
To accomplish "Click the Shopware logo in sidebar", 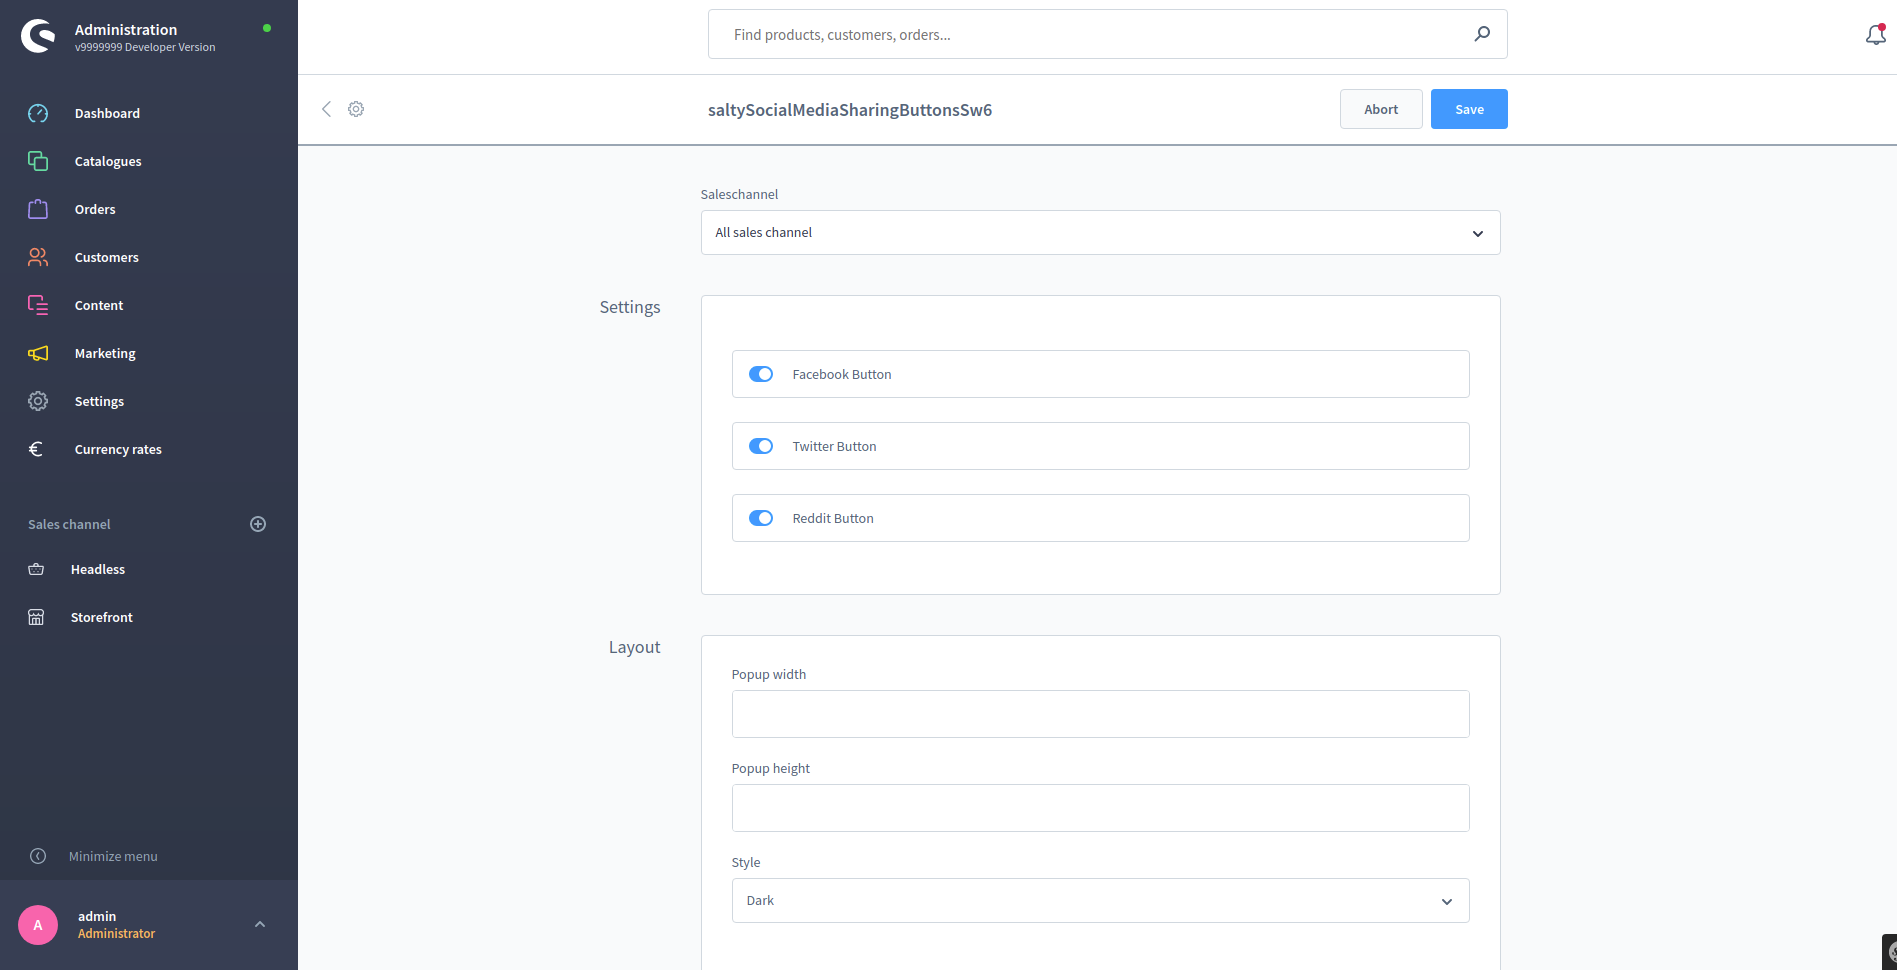I will click(x=38, y=37).
